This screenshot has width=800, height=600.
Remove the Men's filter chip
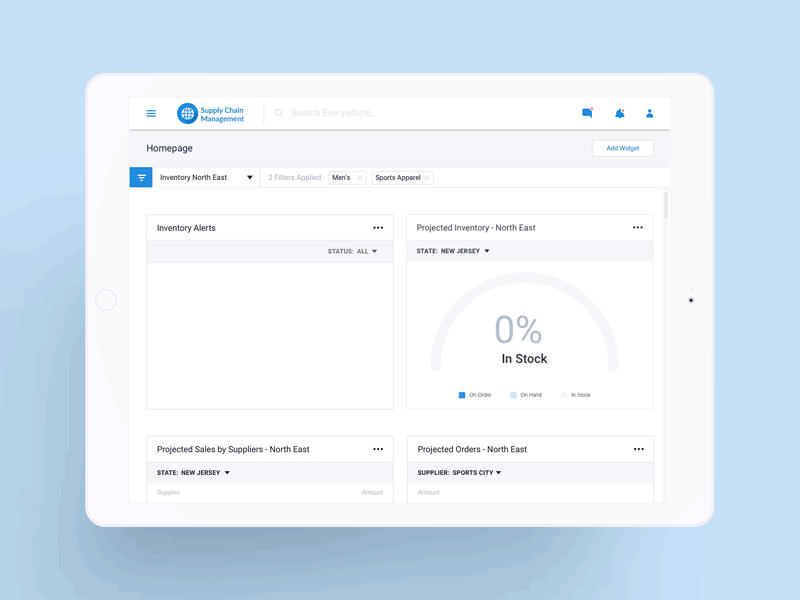361,177
